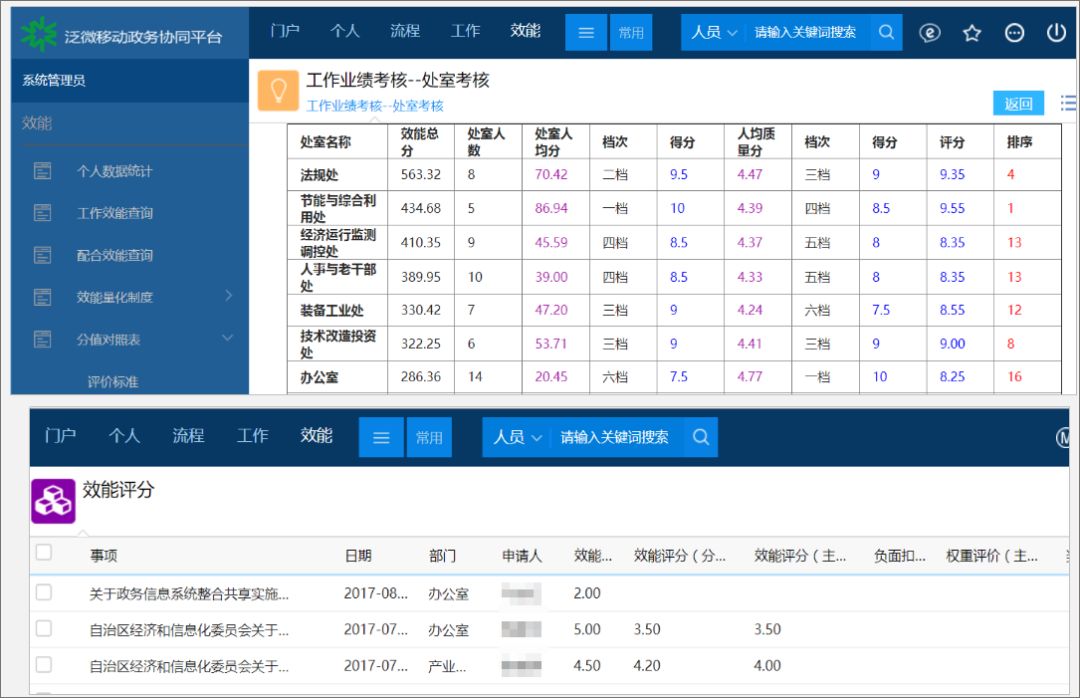Image resolution: width=1080 pixels, height=698 pixels.
Task: Click the list icon next to 返回 button
Action: (1066, 102)
